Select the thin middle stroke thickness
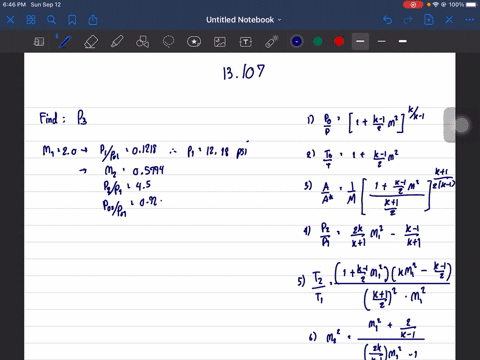The width and height of the screenshot is (480, 360). (x=382, y=41)
